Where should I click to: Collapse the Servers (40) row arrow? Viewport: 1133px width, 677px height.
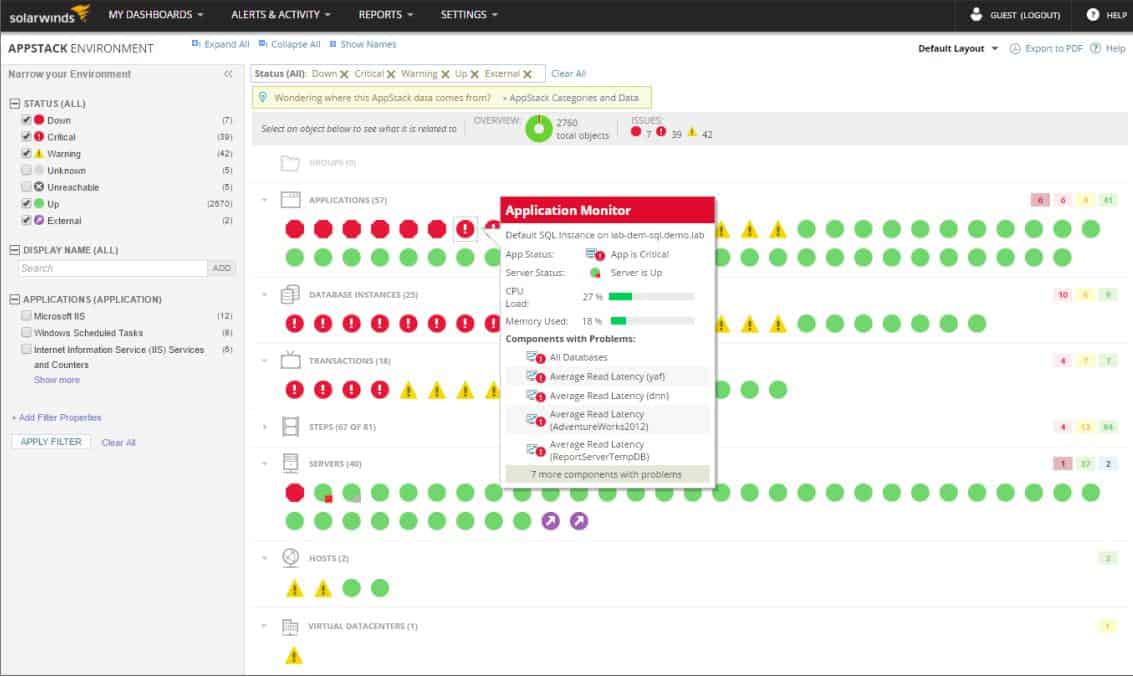[264, 463]
